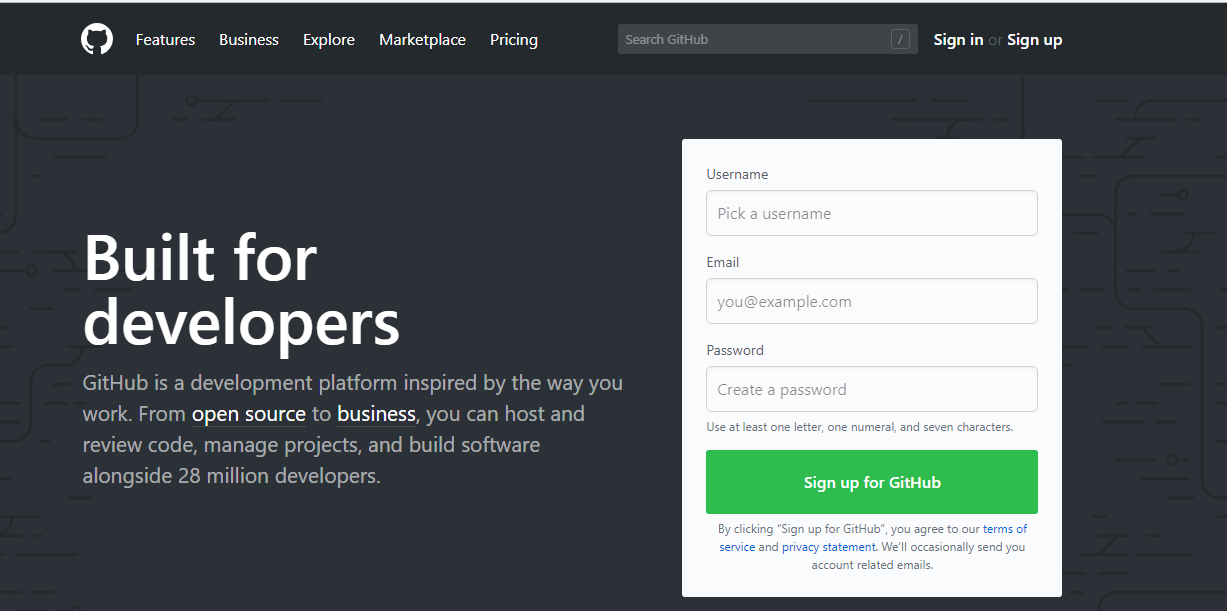The width and height of the screenshot is (1227, 611).
Task: Follow the open source link
Action: click(249, 414)
